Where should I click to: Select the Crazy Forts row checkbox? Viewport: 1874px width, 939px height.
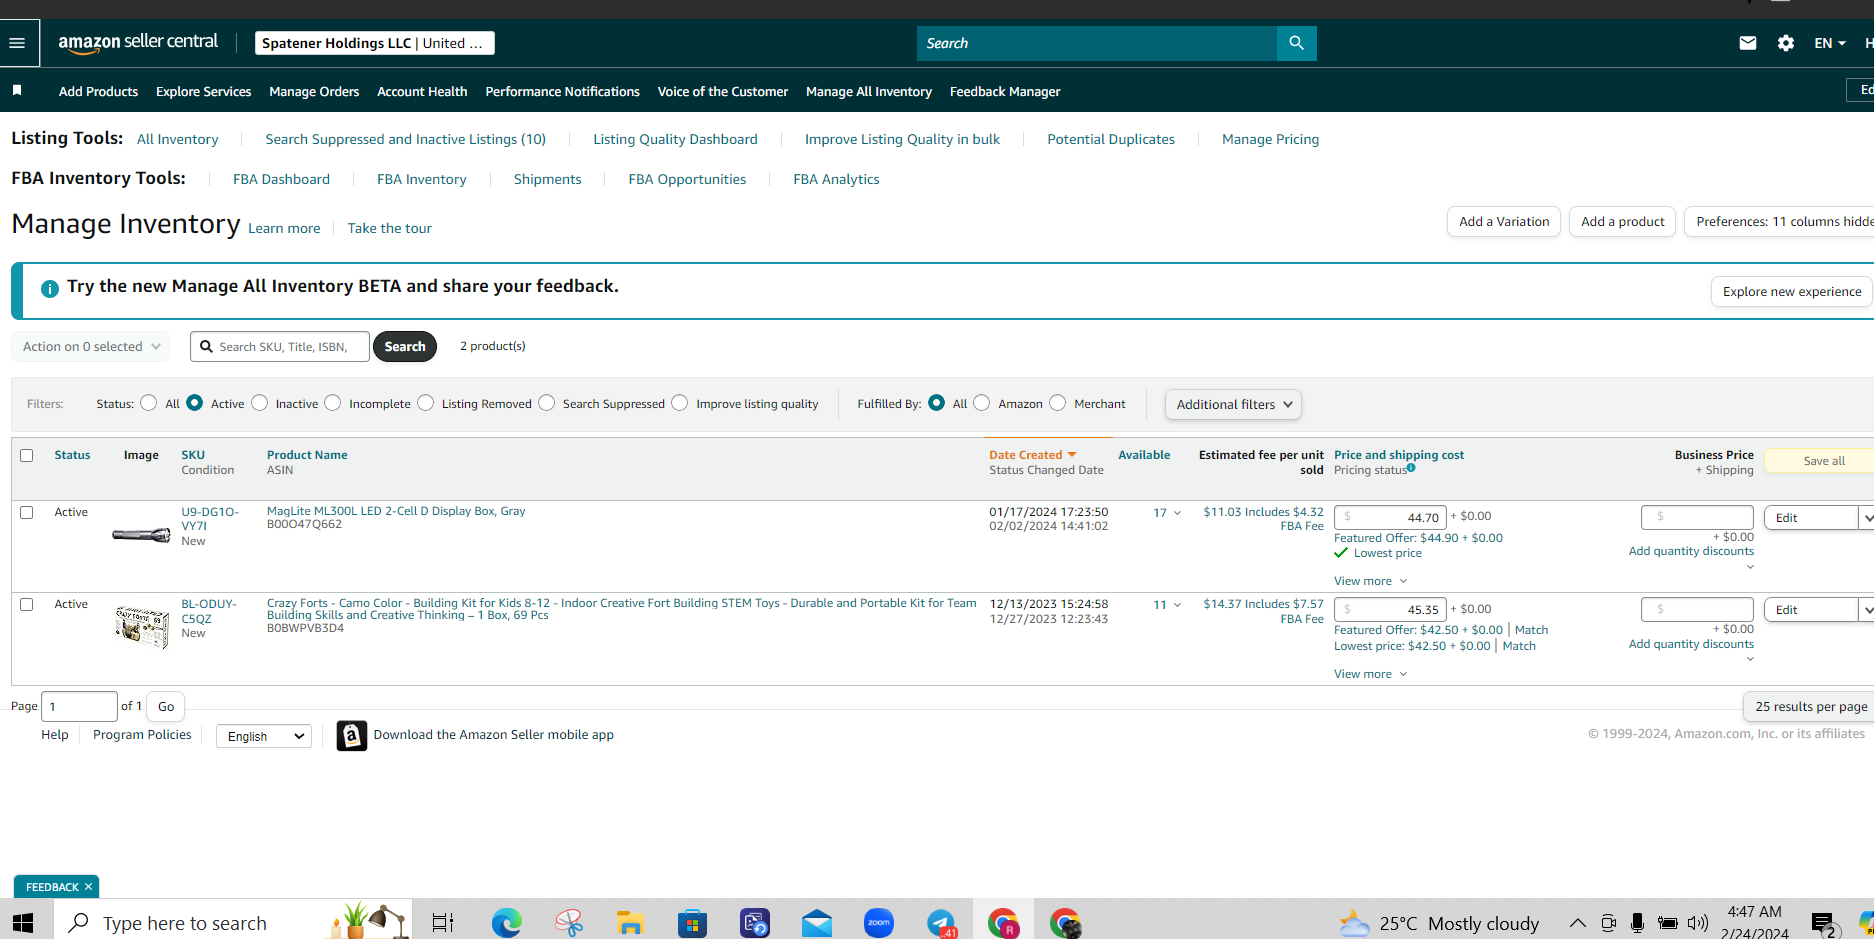tap(27, 604)
